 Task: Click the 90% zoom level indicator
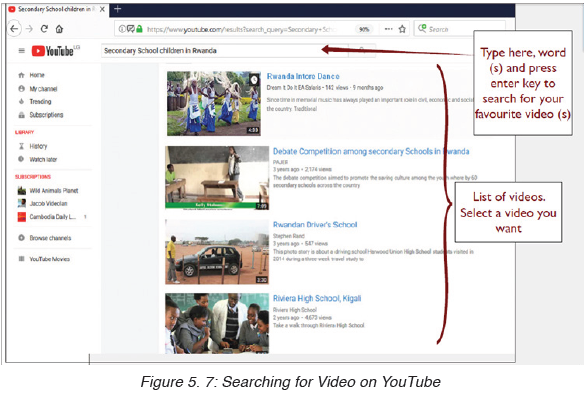point(364,29)
